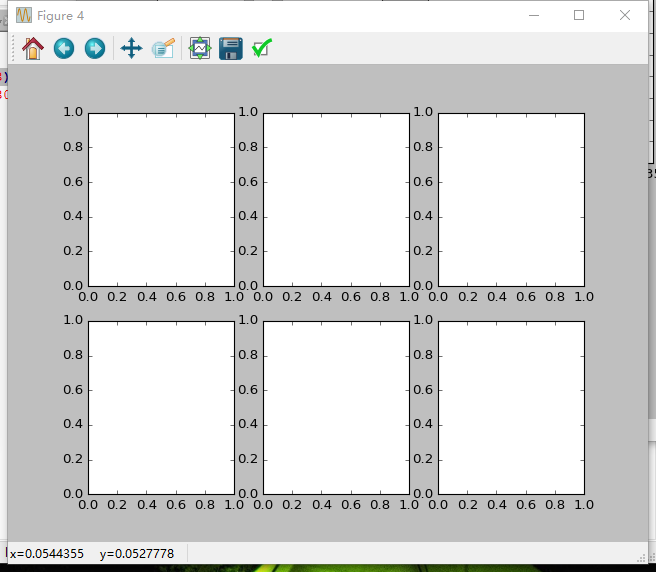This screenshot has height=572, width=656.
Task: Minimize the Figure 4 window
Action: [x=534, y=15]
